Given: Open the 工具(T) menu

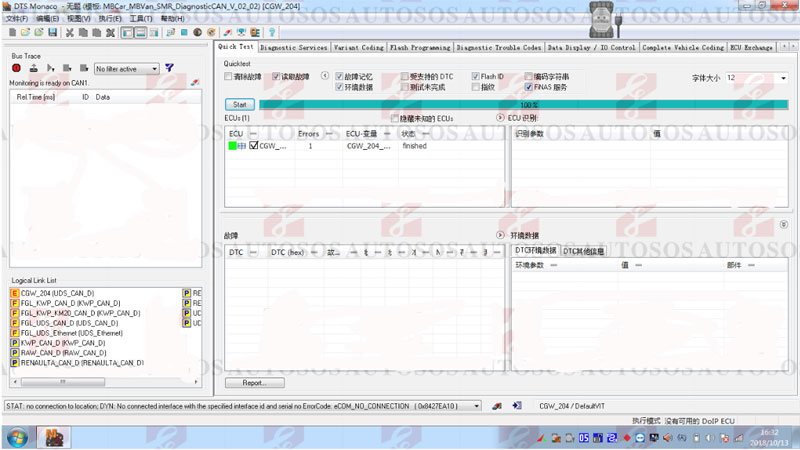Looking at the screenshot, I should click(141, 18).
